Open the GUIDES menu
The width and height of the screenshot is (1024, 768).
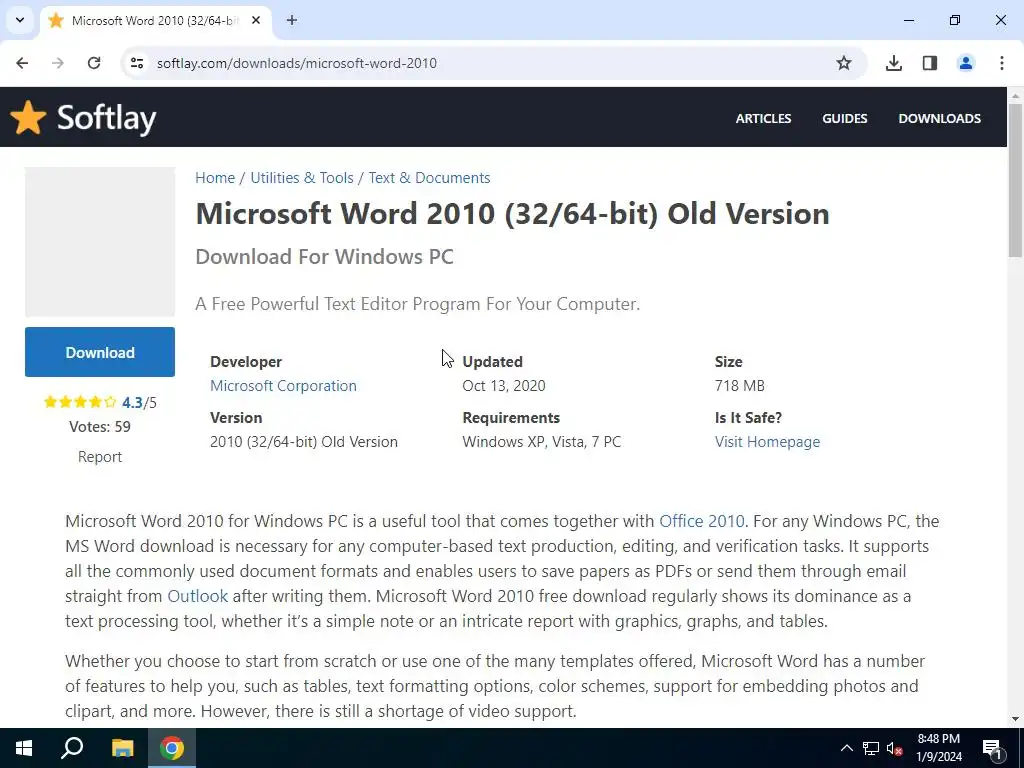click(x=844, y=118)
